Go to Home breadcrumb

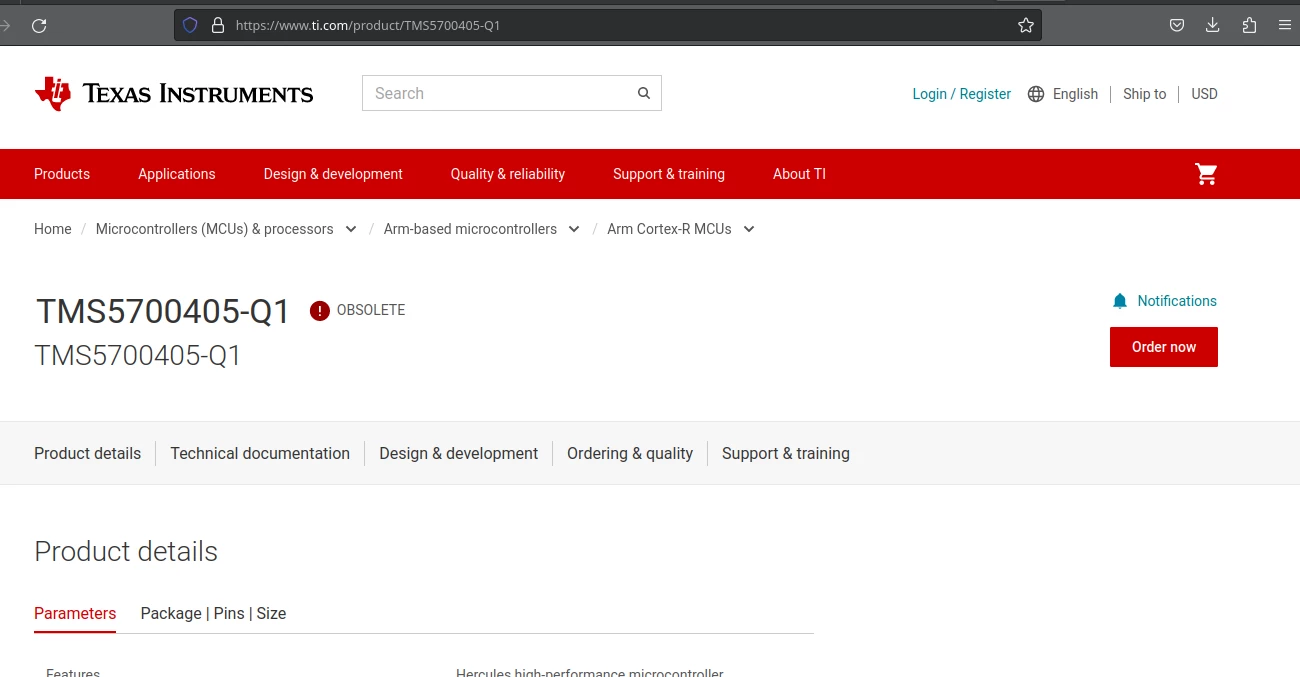click(53, 229)
